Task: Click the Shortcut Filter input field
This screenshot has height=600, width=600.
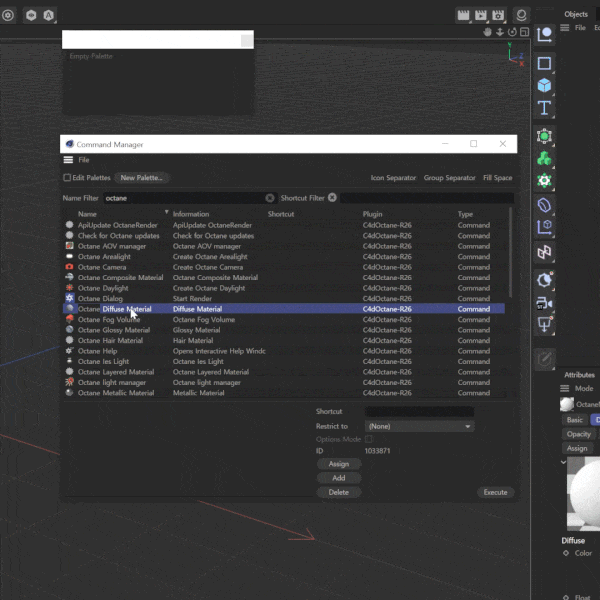Action: [427, 198]
